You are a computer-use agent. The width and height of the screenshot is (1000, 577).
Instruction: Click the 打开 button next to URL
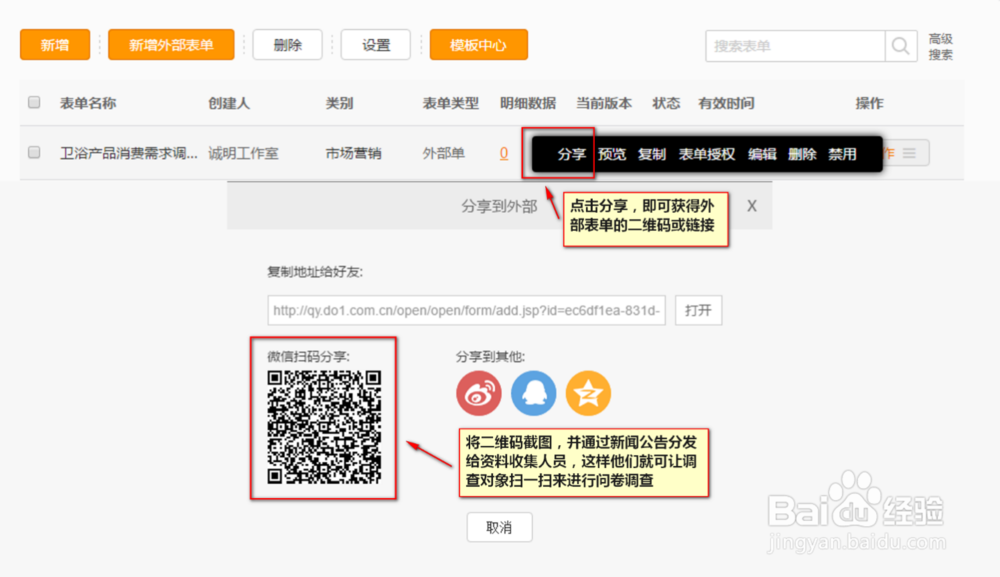698,310
